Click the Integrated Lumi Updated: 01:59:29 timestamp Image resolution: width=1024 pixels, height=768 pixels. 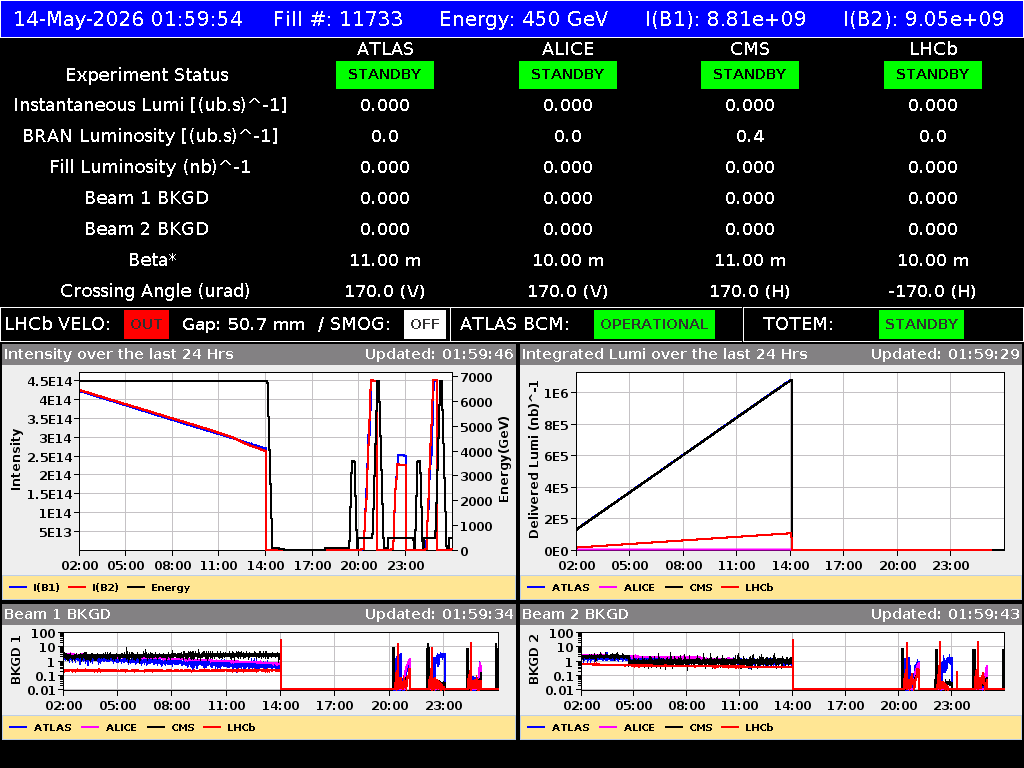[945, 354]
